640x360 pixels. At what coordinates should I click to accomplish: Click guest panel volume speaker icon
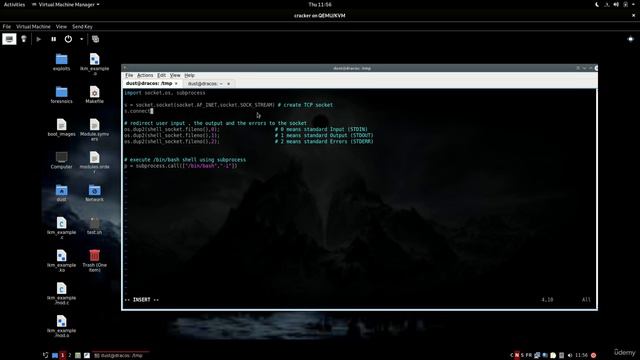[570, 355]
